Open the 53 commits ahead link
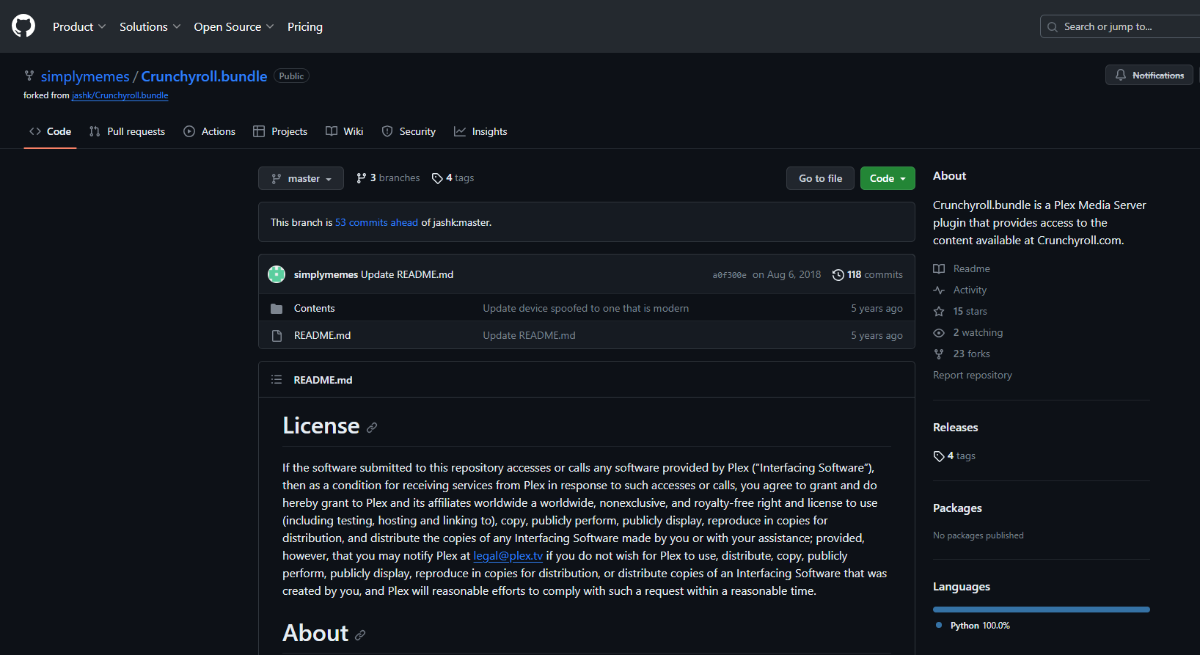Viewport: 1200px width, 655px height. tap(376, 222)
